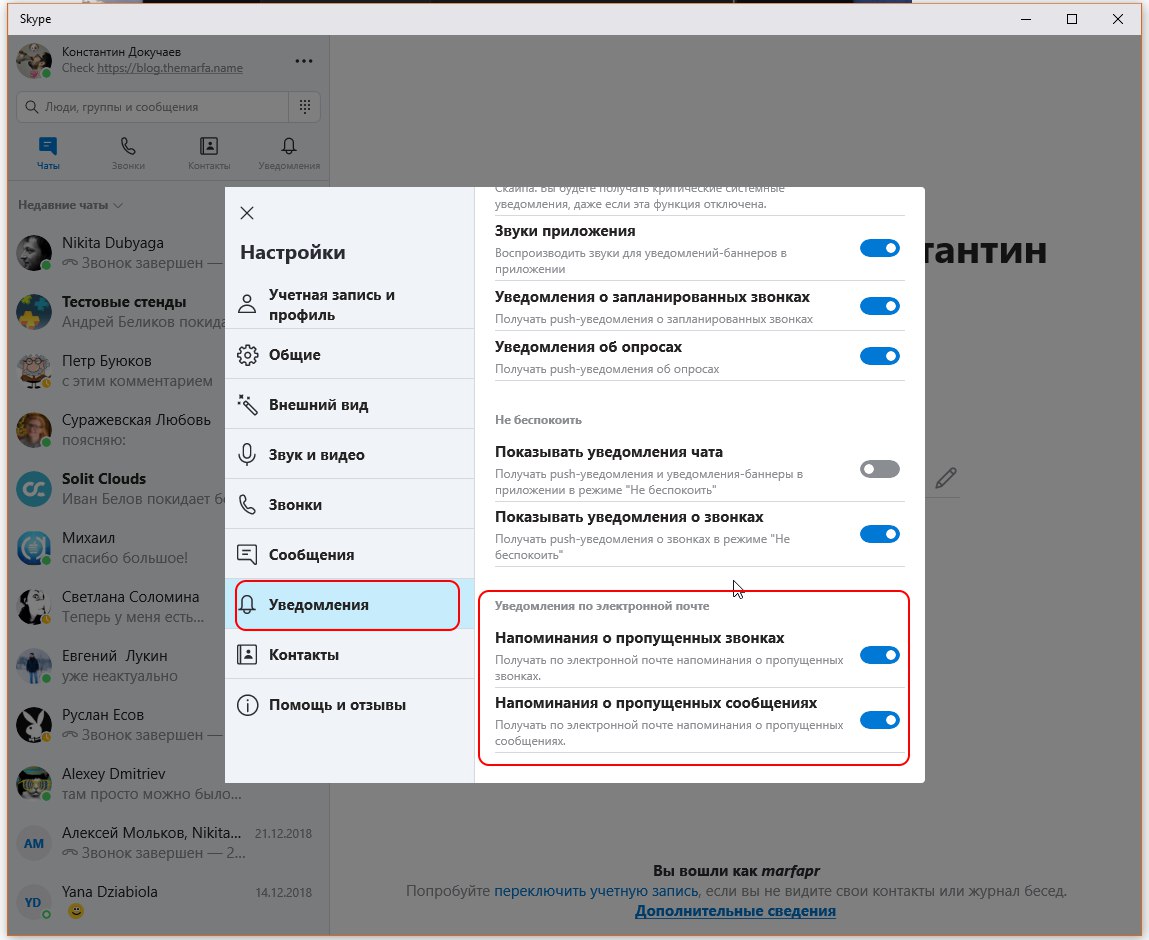The image size is (1149, 940).
Task: Click the microphone icon beside Звук и видео
Action: [x=248, y=454]
